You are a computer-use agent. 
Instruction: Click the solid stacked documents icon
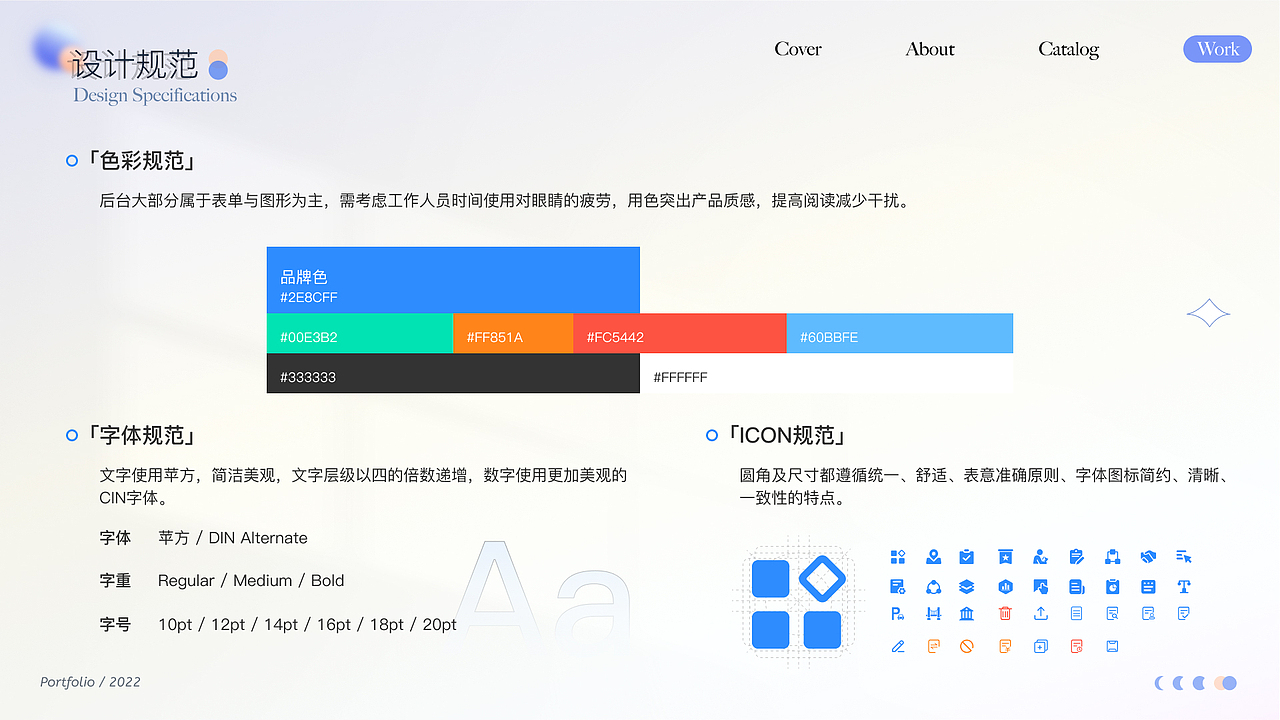tap(1076, 587)
